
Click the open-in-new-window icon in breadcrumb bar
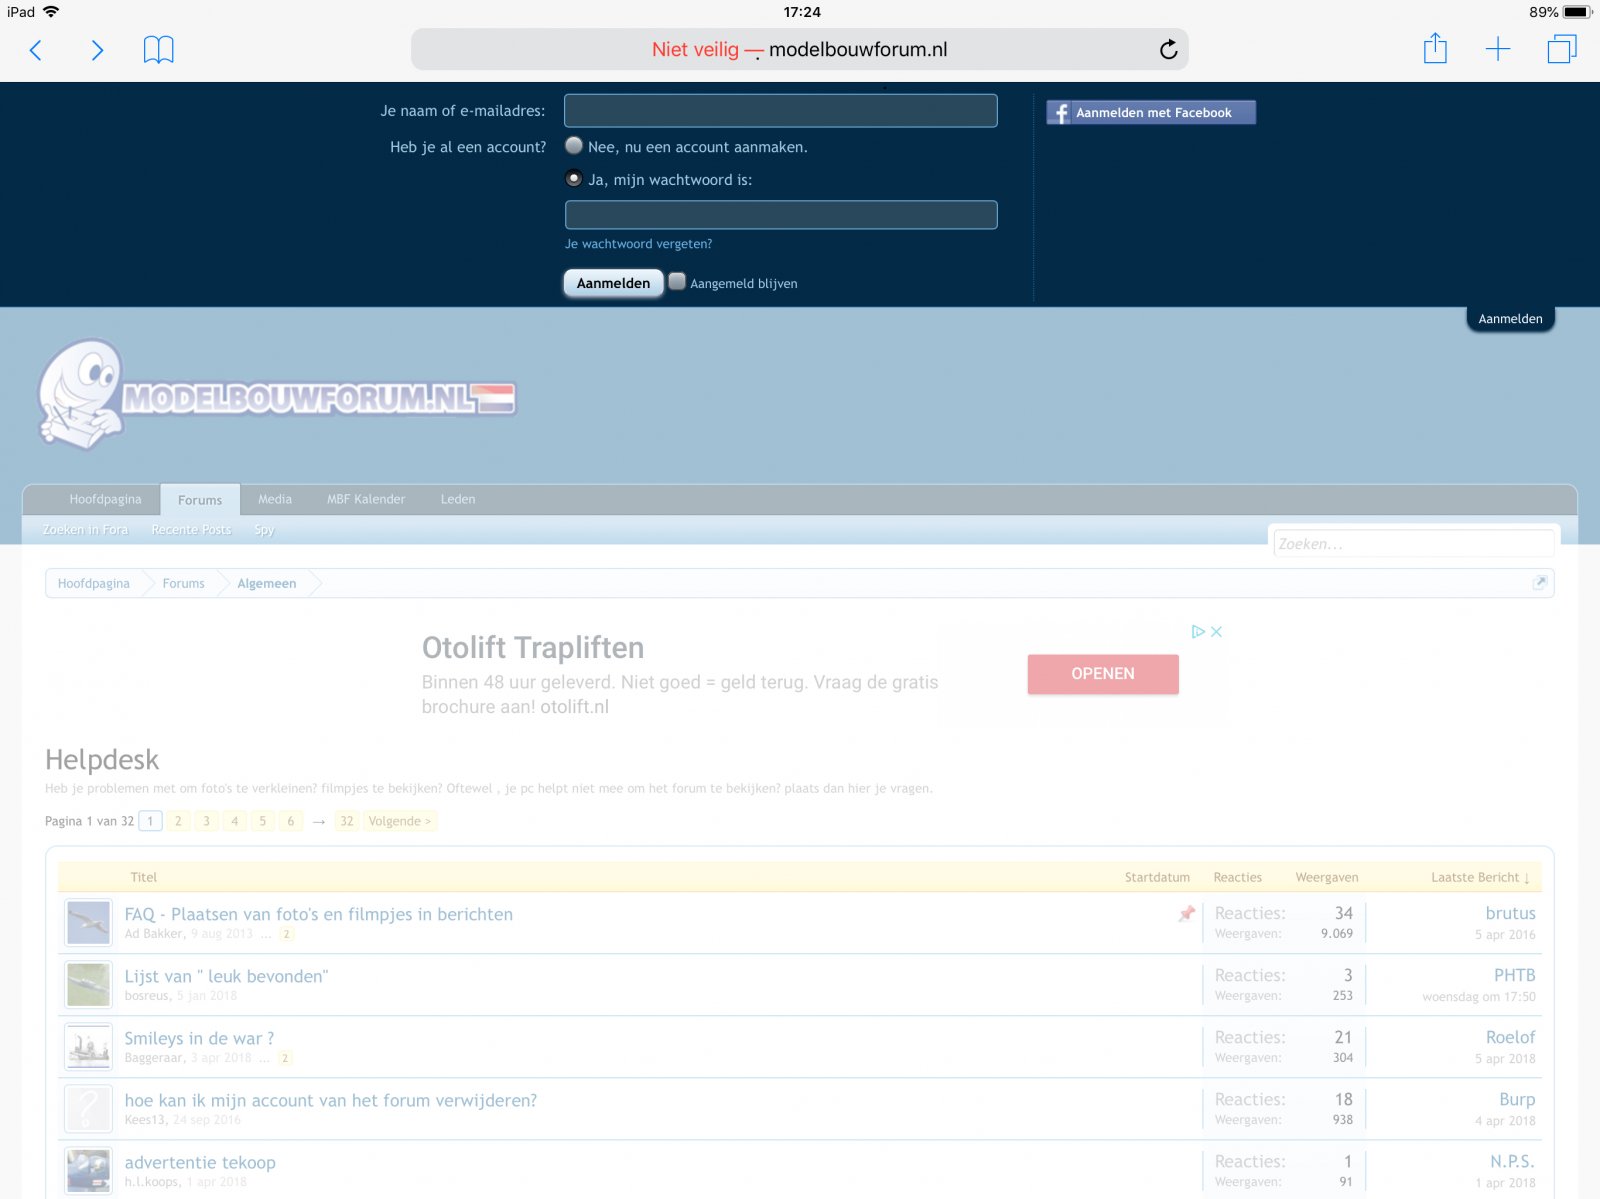pos(1540,582)
